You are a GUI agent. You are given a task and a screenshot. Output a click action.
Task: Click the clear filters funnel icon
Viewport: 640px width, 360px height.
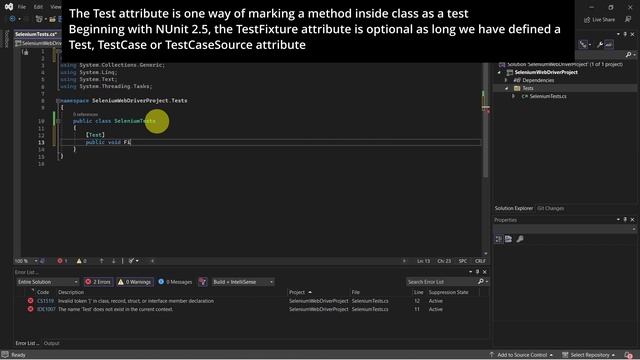point(203,282)
